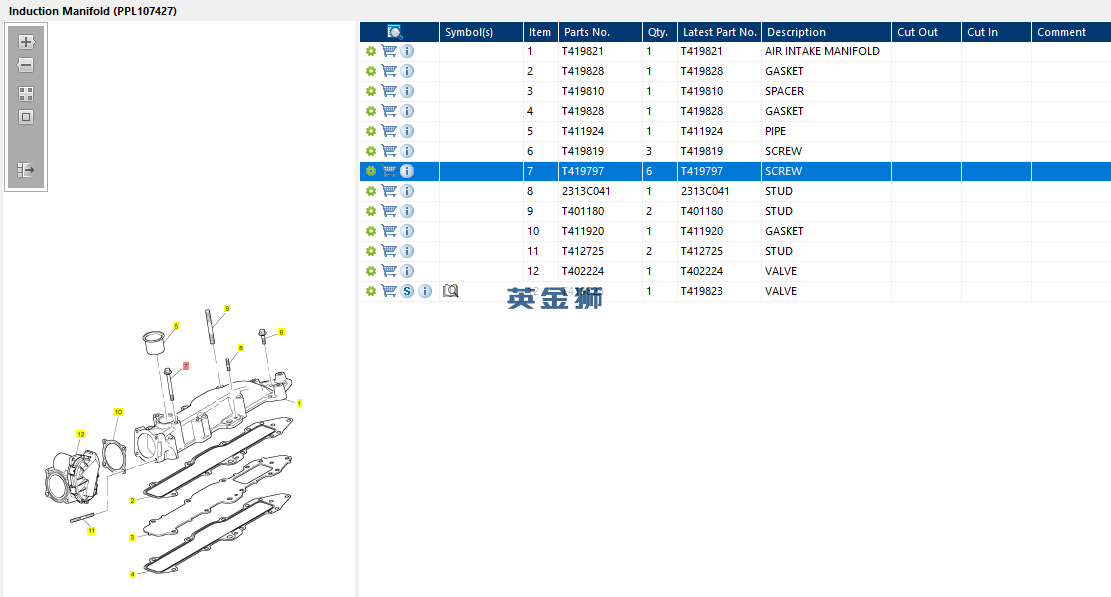Select callout 4 on the diagram
Screen dimensions: 1111x597
(x=132, y=574)
